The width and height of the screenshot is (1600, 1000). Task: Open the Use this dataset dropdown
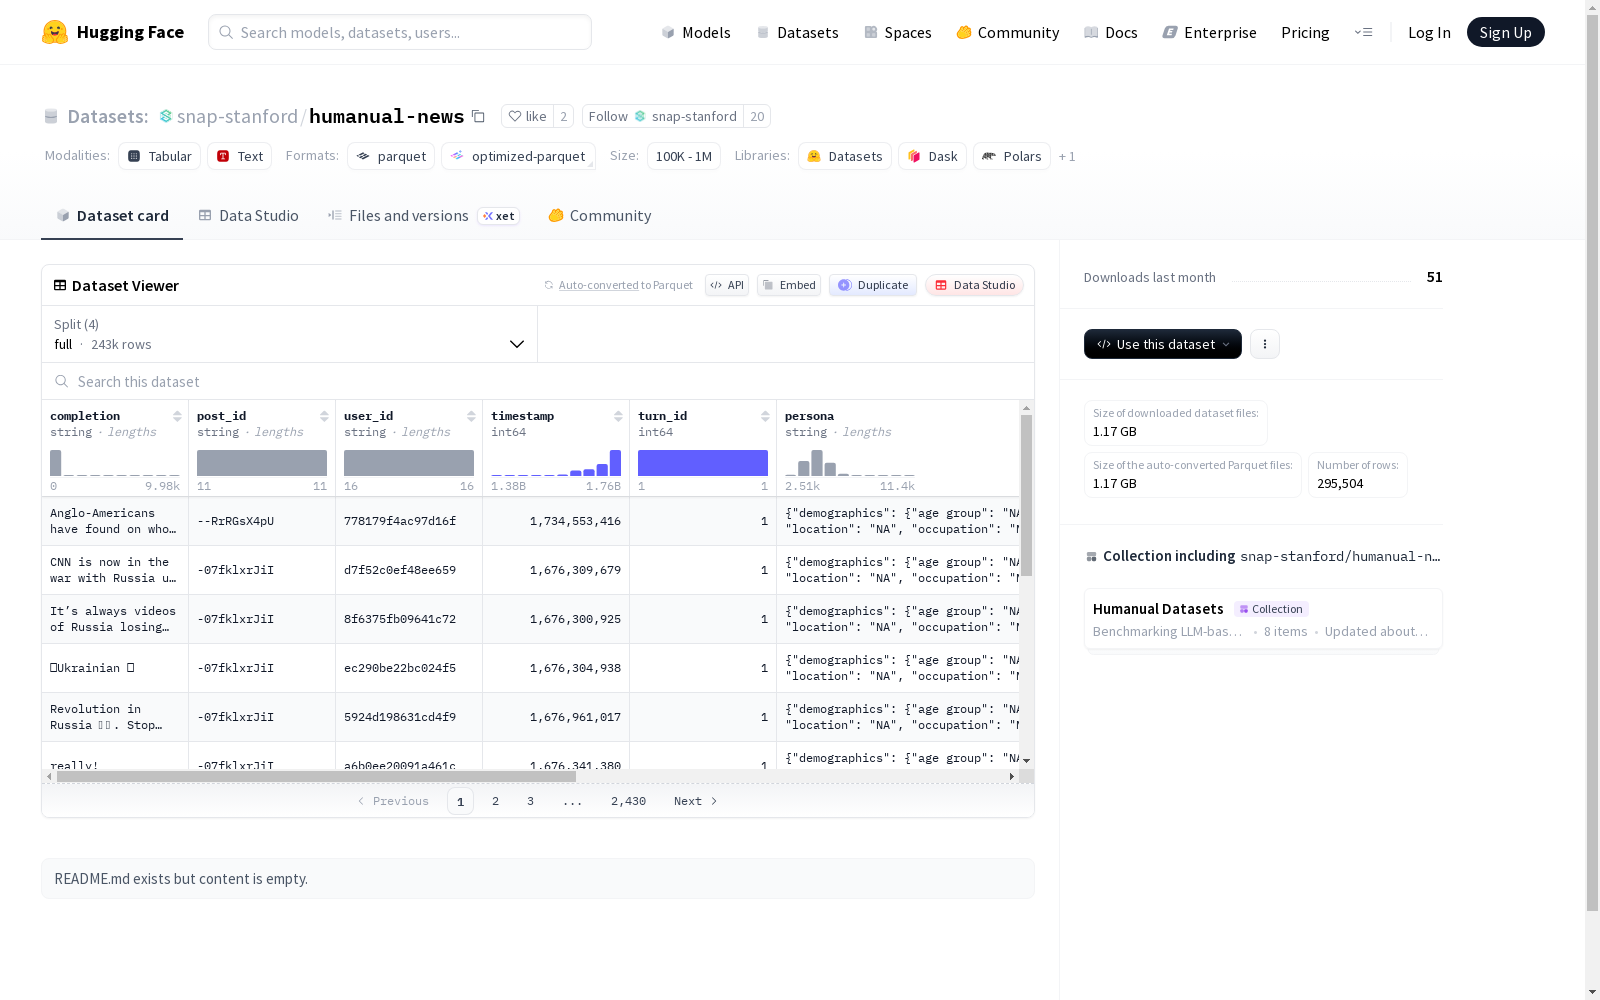[1163, 344]
